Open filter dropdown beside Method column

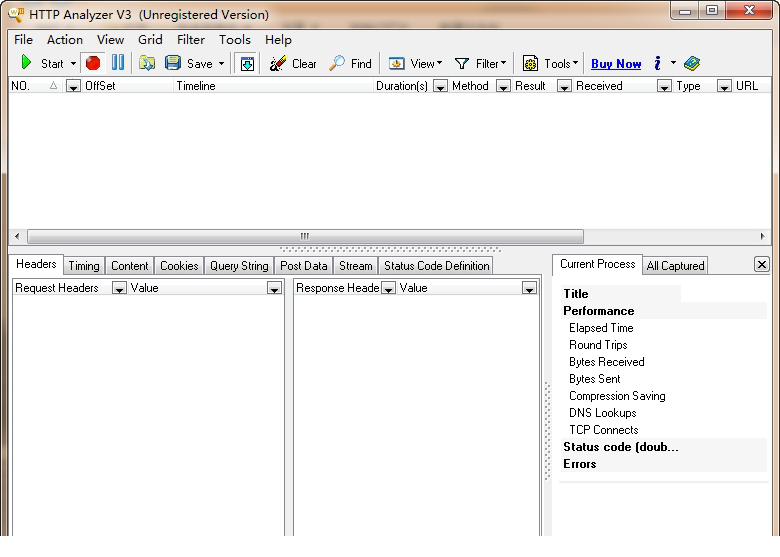click(440, 87)
